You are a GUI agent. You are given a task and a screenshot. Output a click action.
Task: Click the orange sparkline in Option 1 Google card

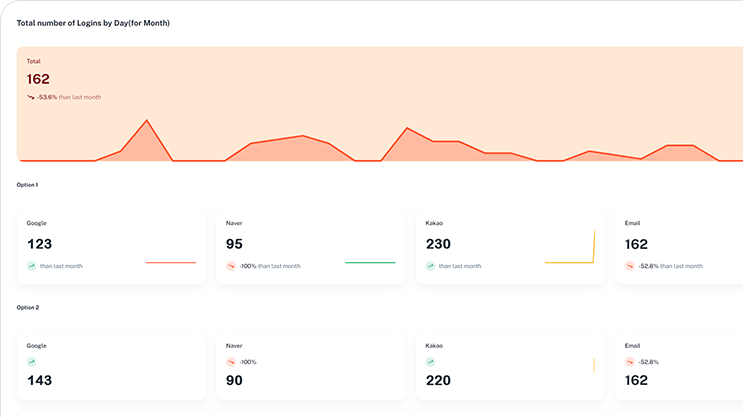tap(171, 263)
